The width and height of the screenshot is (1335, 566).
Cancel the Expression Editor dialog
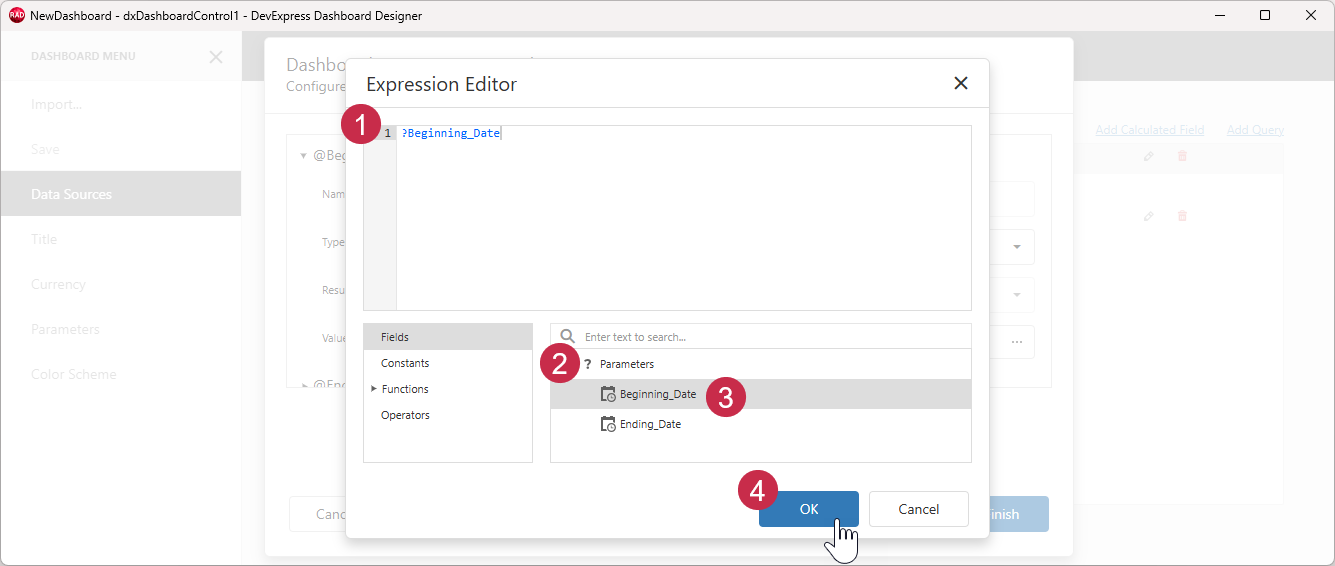point(918,509)
